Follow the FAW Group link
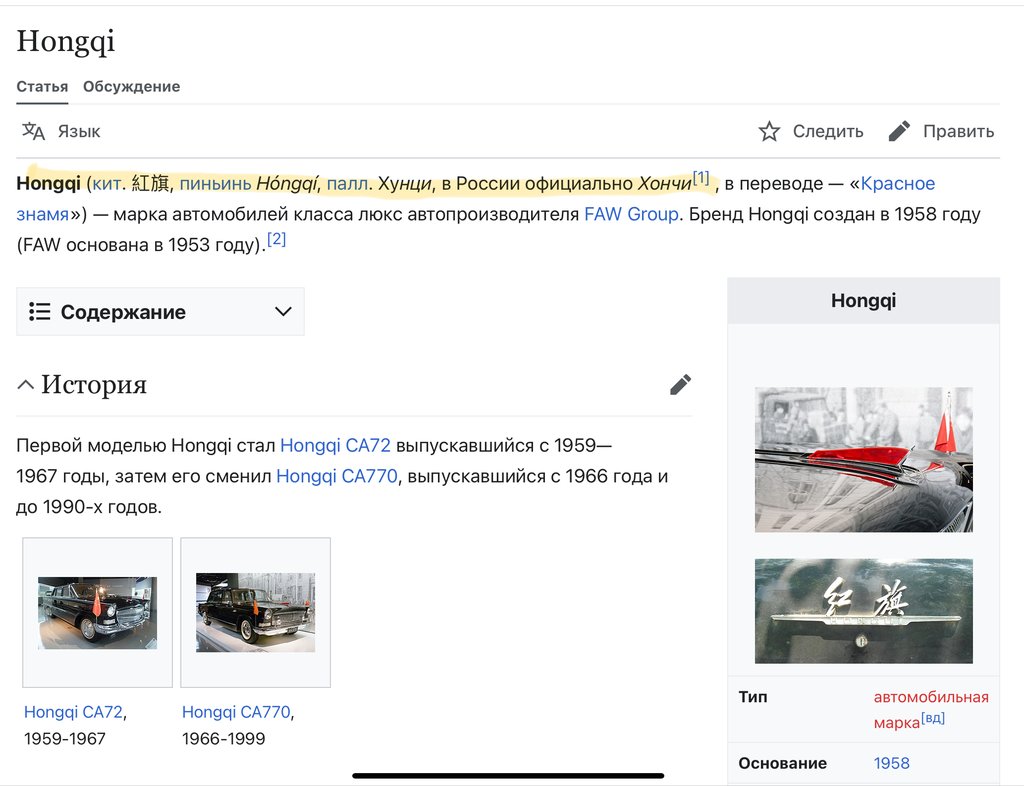 [631, 214]
